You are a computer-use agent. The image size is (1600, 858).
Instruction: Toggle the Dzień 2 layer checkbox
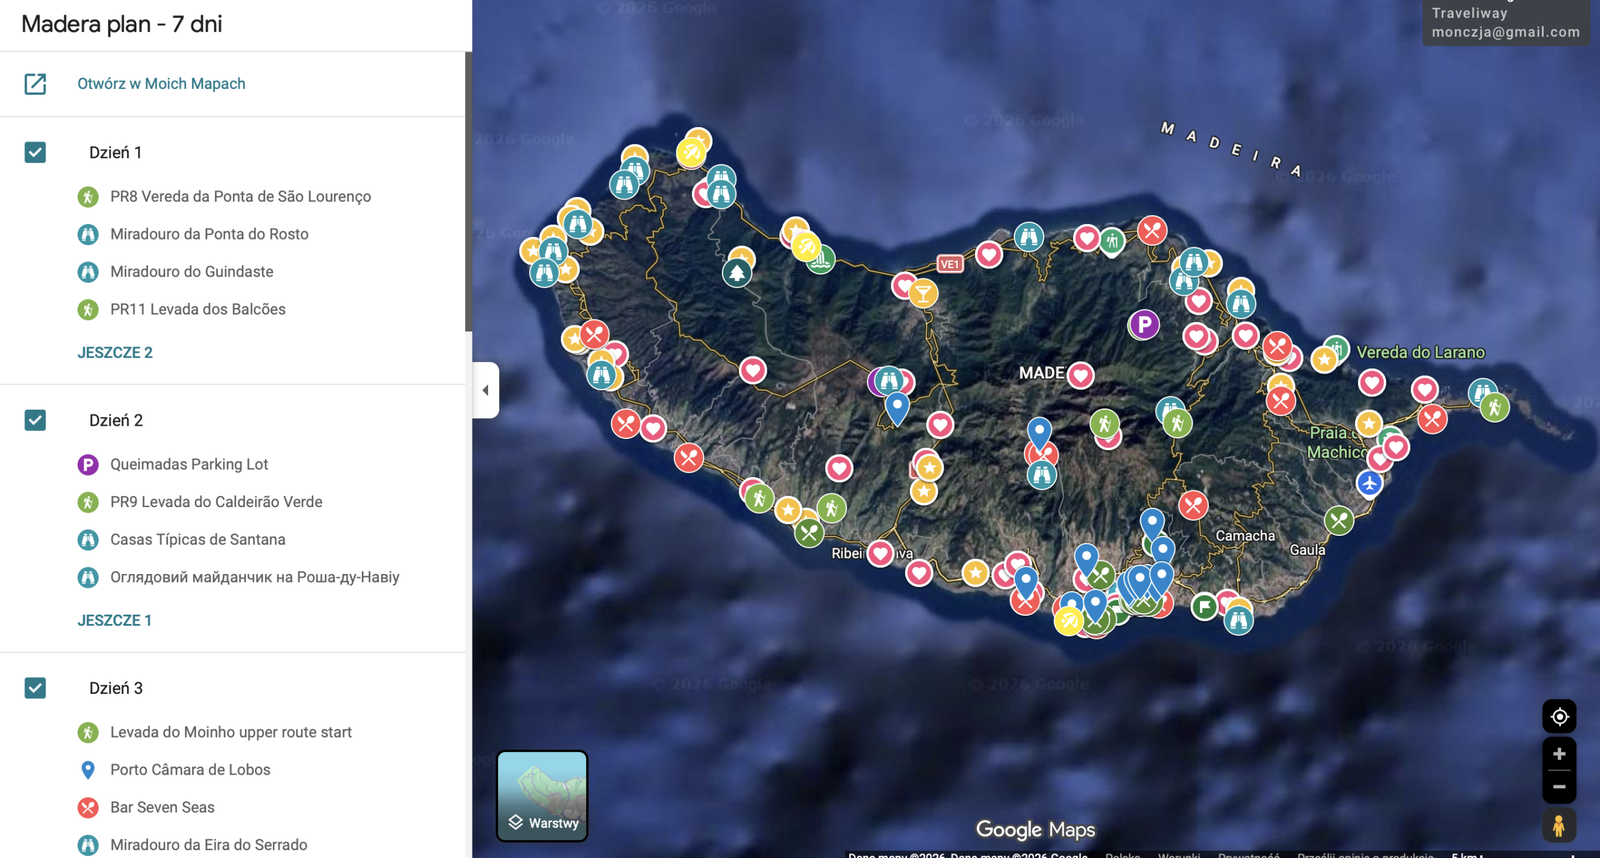[x=35, y=420]
